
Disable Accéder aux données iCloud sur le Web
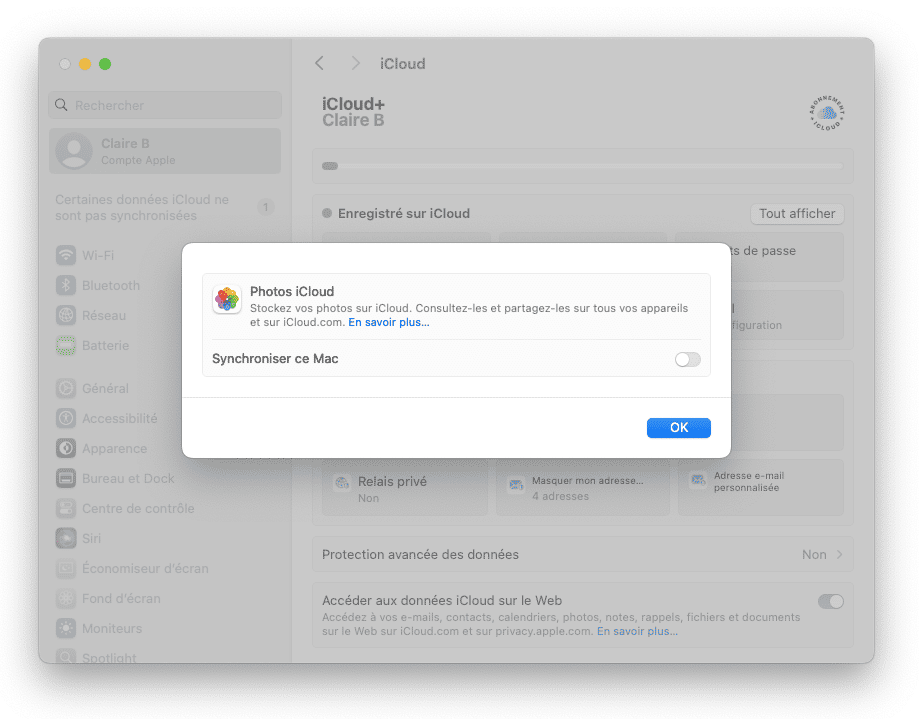coord(830,601)
